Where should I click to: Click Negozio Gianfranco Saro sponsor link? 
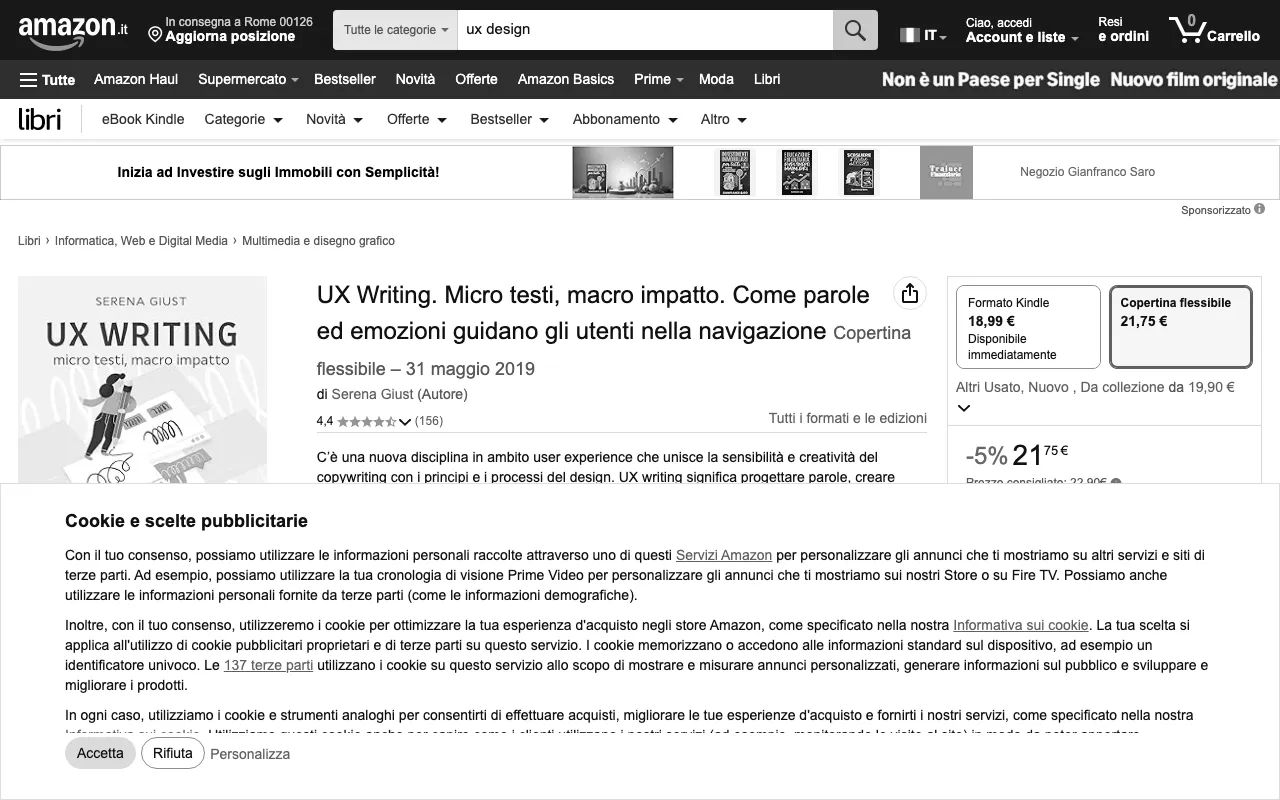coord(1087,172)
